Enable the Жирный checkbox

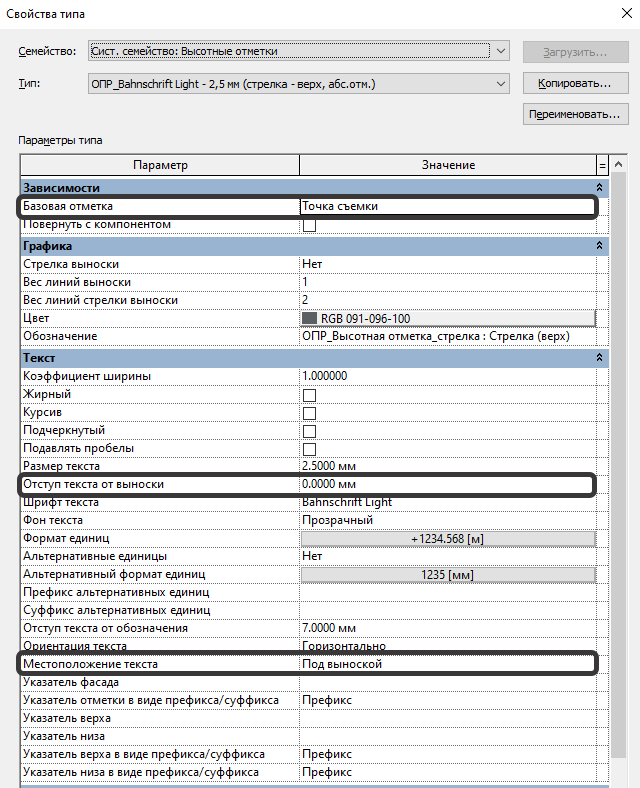[309, 395]
